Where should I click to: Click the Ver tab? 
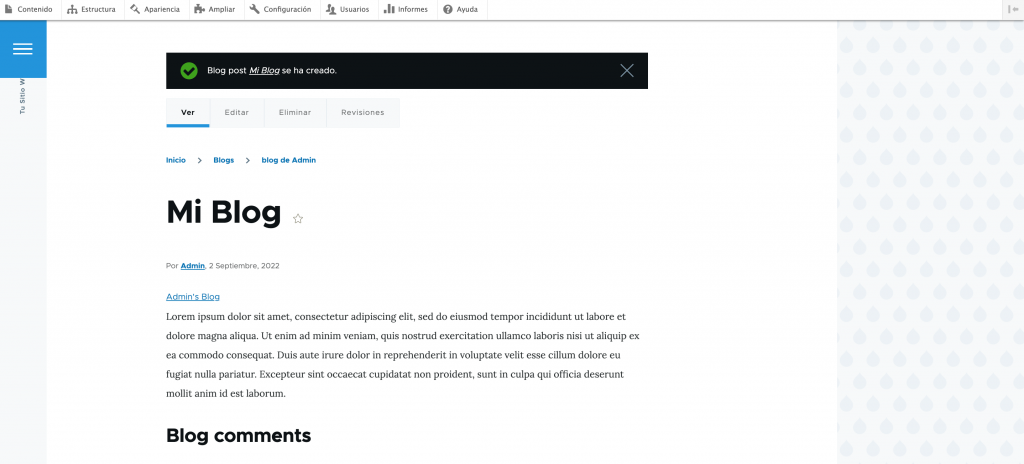click(x=188, y=112)
